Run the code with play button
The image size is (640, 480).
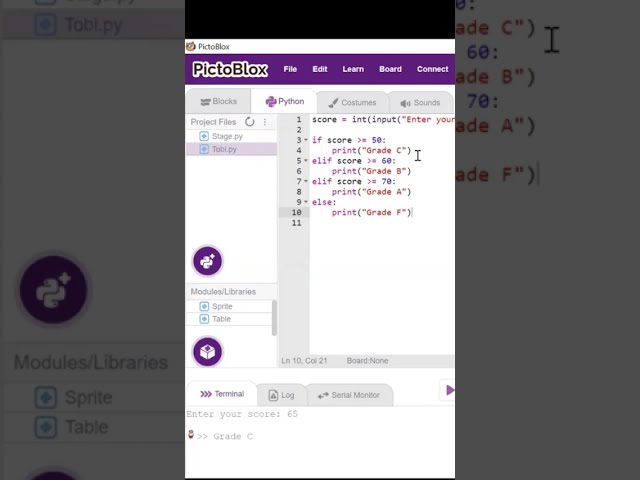(x=449, y=390)
